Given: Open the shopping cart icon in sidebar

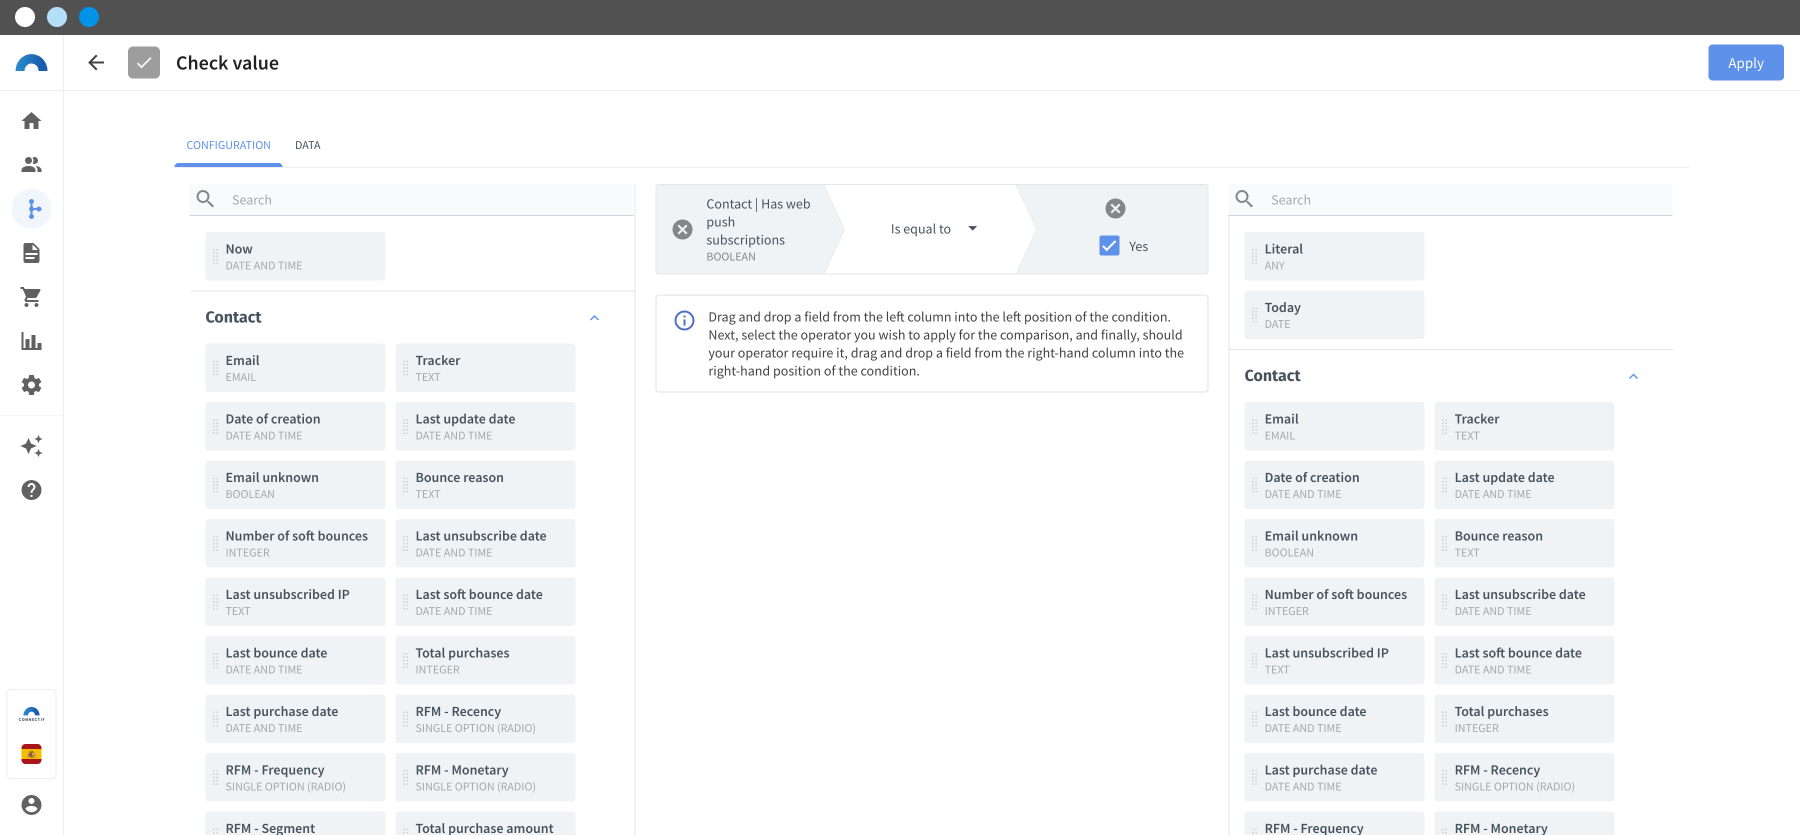Looking at the screenshot, I should tap(32, 297).
